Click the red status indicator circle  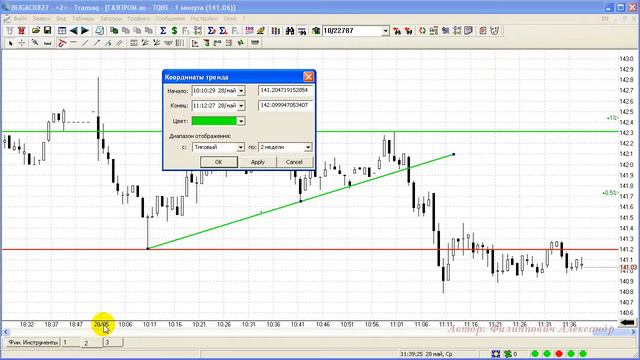[559, 353]
